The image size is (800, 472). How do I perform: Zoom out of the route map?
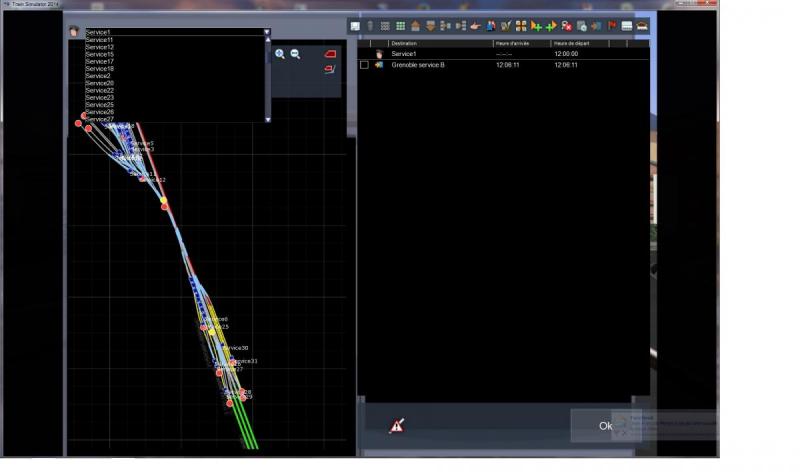tap(295, 54)
